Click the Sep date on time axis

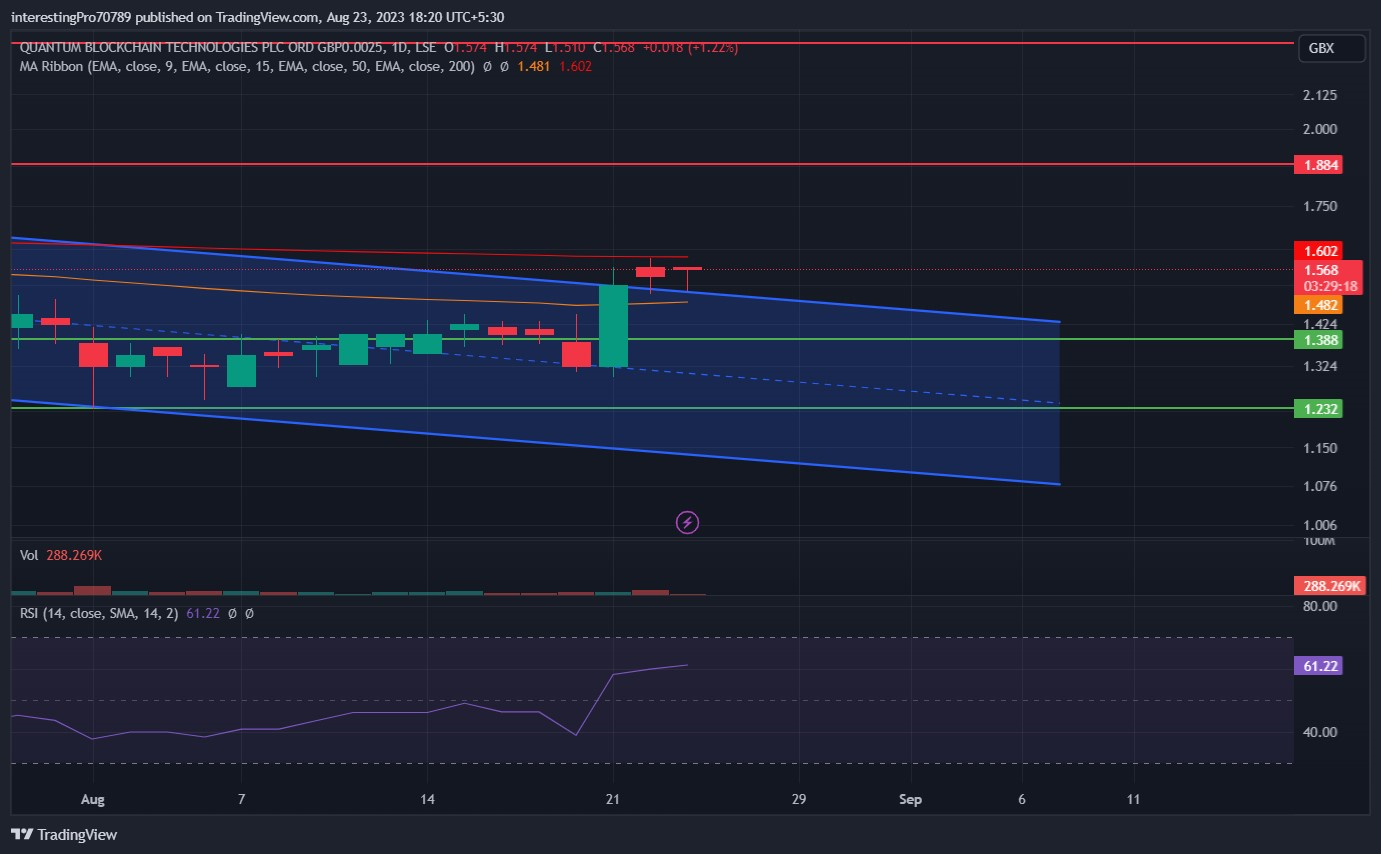coord(909,799)
